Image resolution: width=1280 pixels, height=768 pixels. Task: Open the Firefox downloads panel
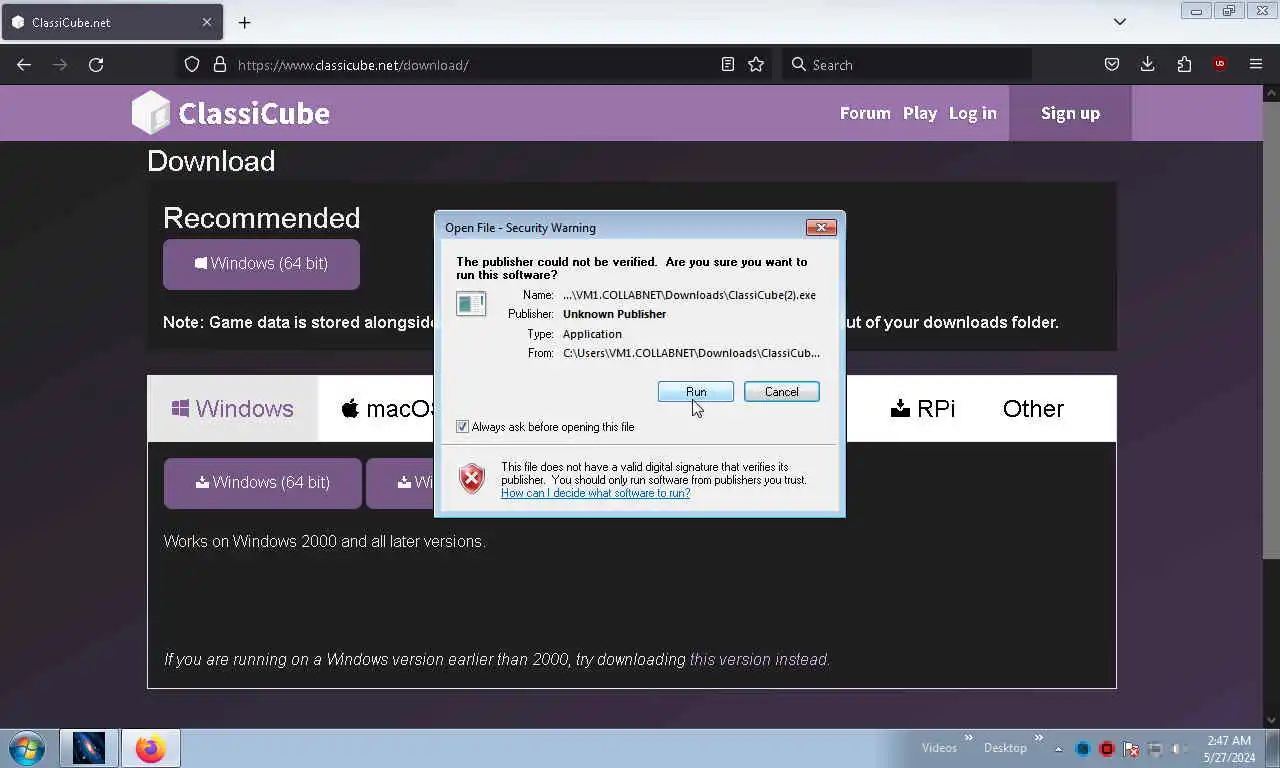1148,64
